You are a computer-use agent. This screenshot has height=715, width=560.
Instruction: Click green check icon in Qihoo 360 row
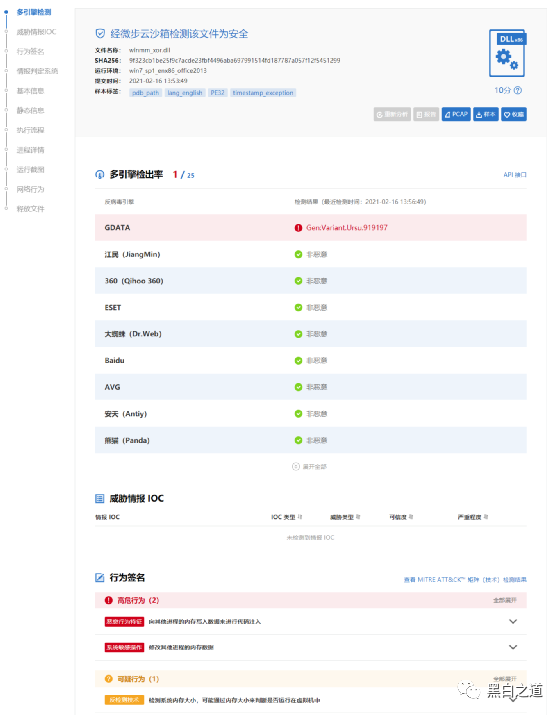coord(298,281)
